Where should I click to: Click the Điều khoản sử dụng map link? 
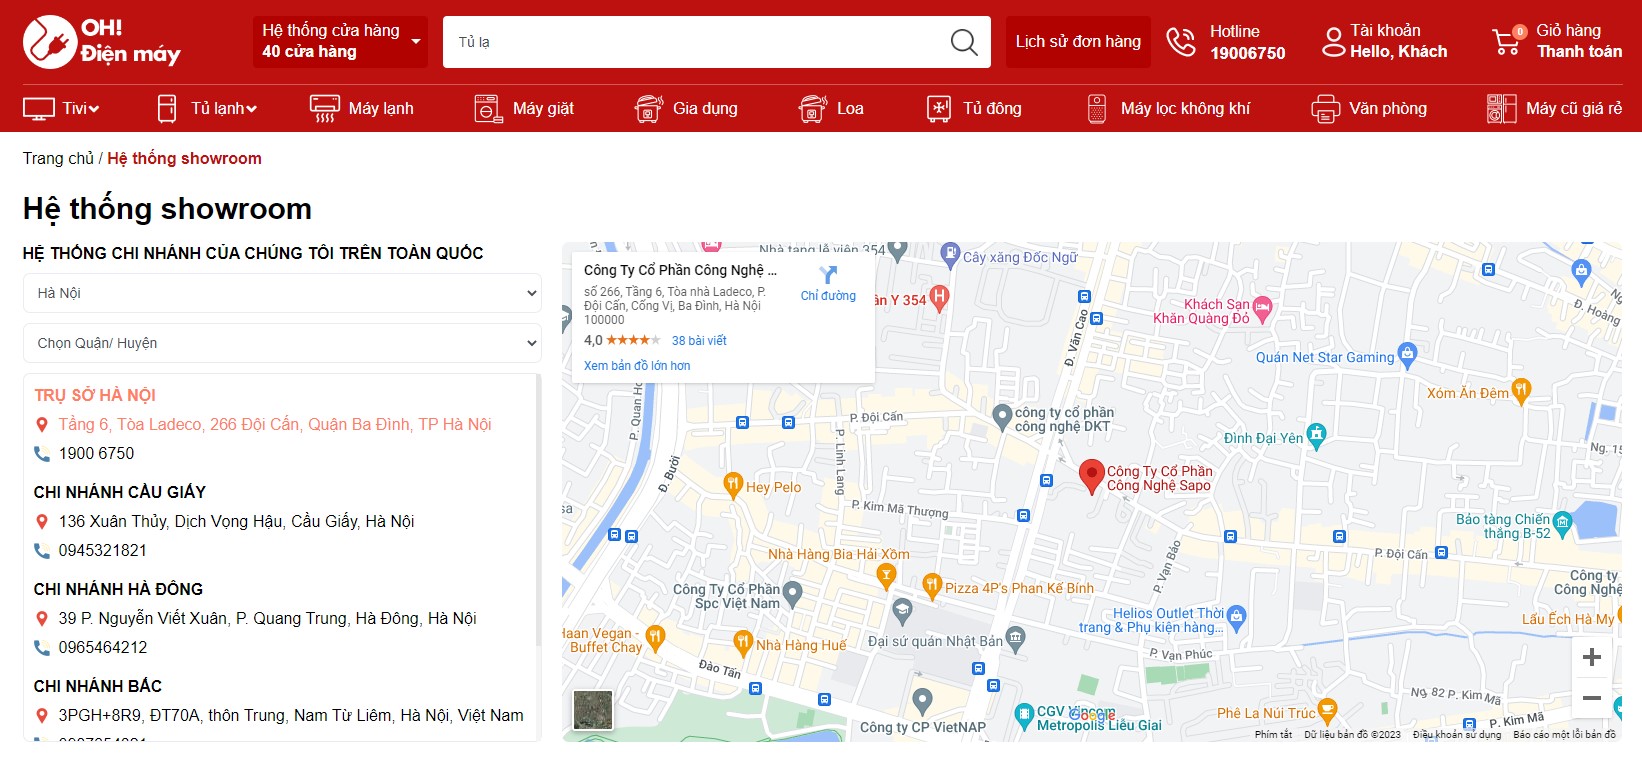(1457, 735)
